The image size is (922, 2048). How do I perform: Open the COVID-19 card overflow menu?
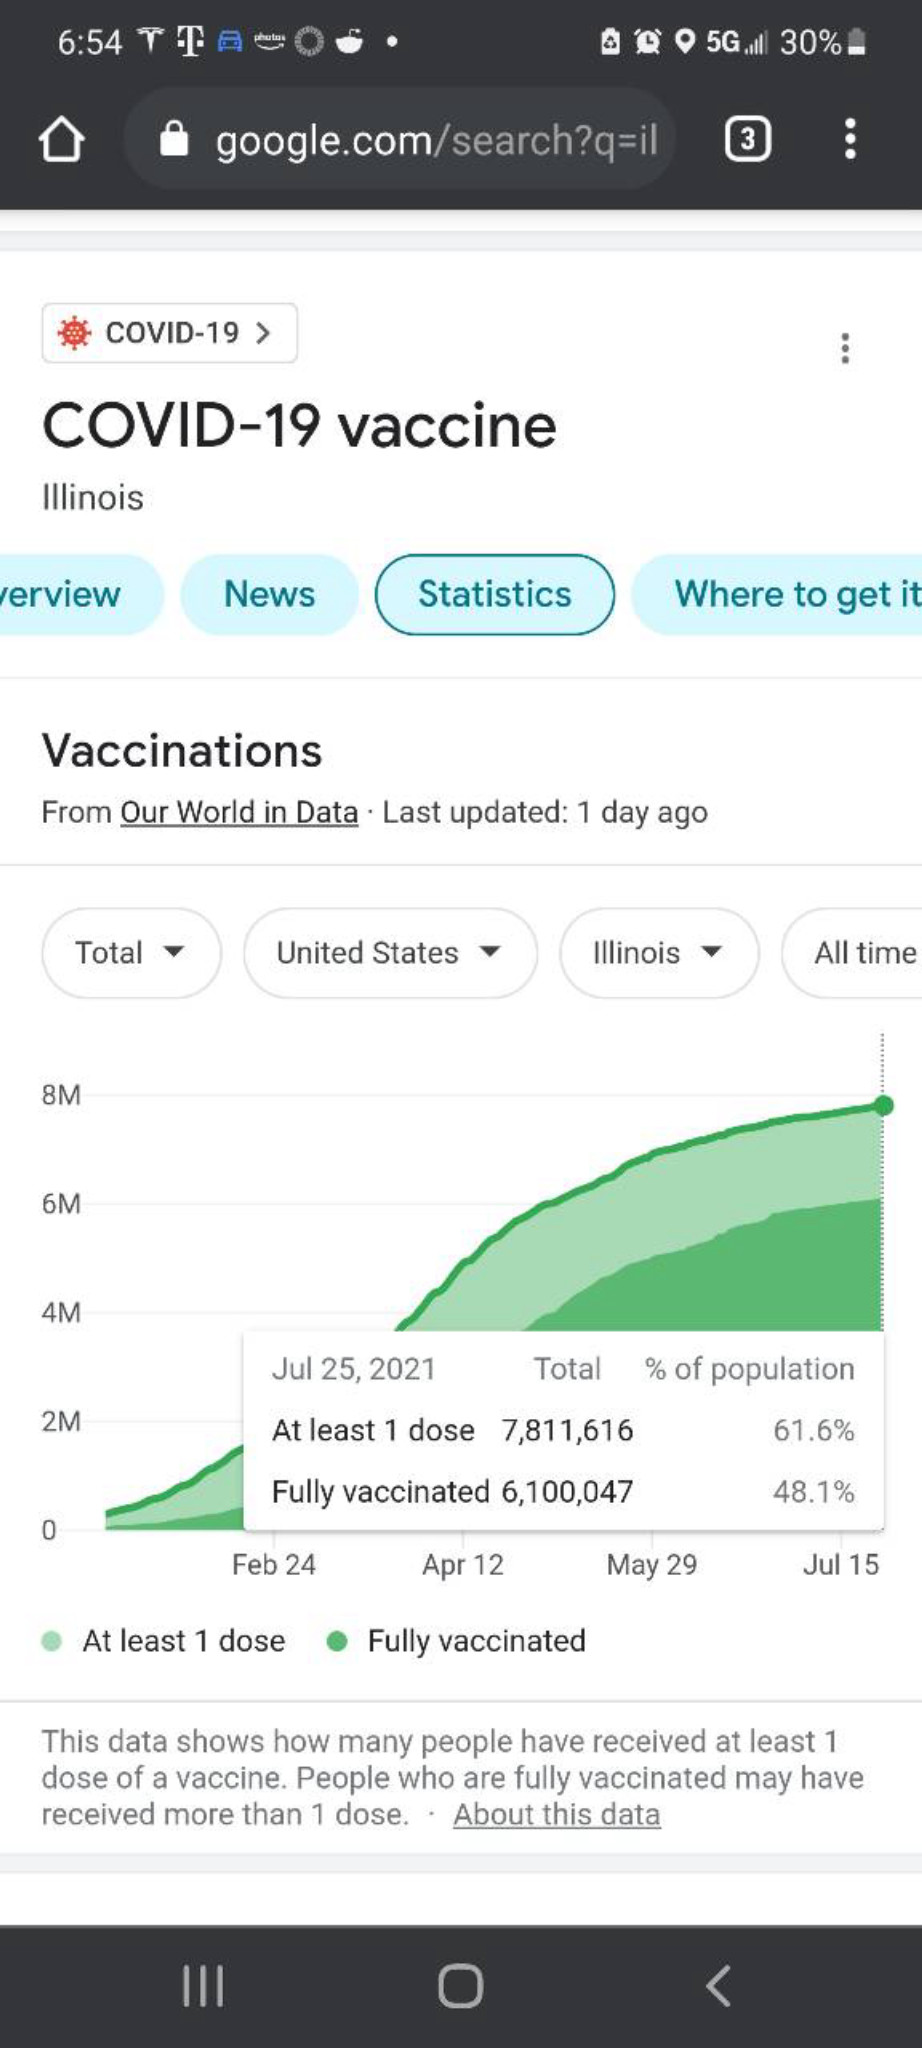click(845, 348)
